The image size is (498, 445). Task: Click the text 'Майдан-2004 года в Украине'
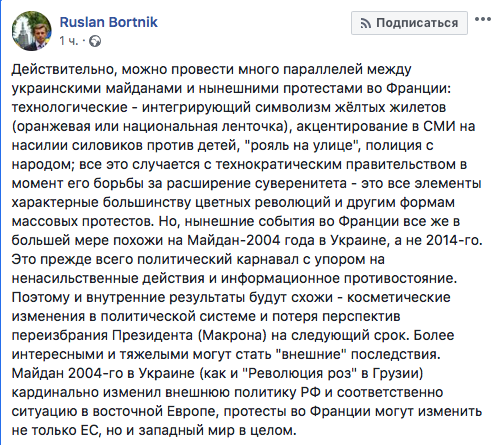tap(287, 240)
